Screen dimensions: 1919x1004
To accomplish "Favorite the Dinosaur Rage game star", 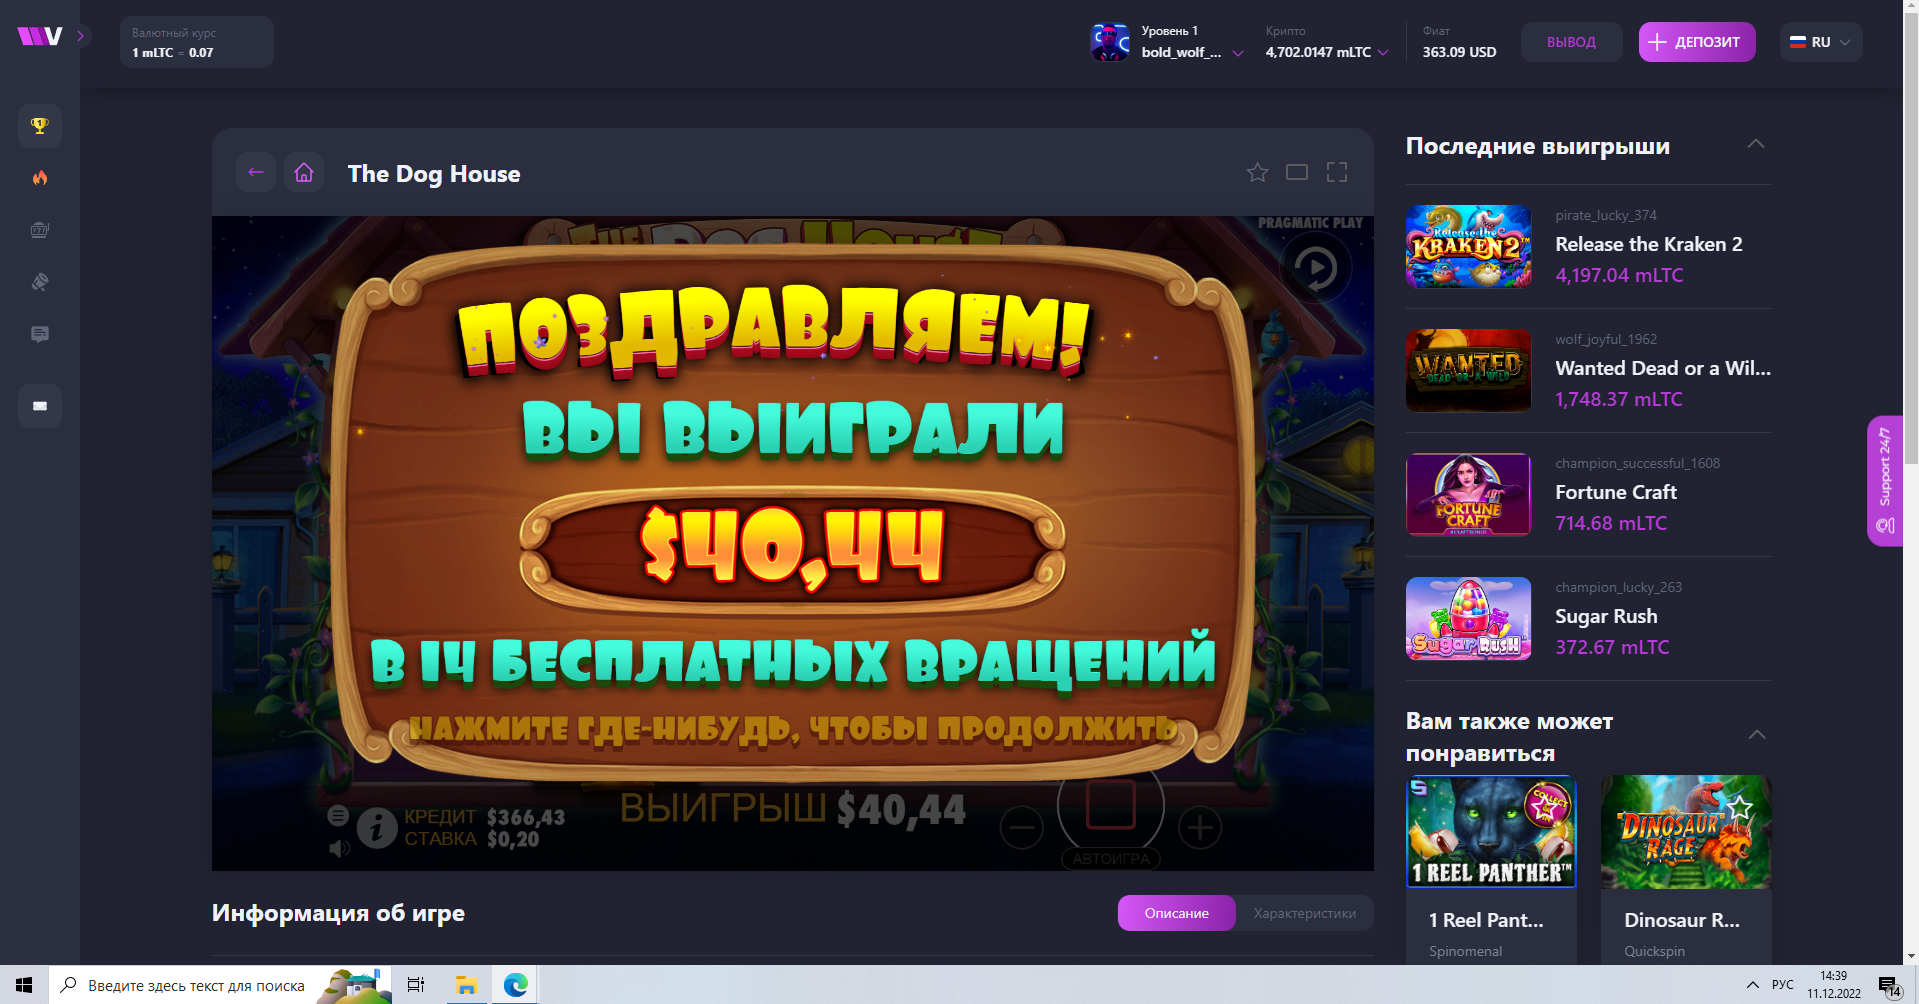I will click(1741, 806).
